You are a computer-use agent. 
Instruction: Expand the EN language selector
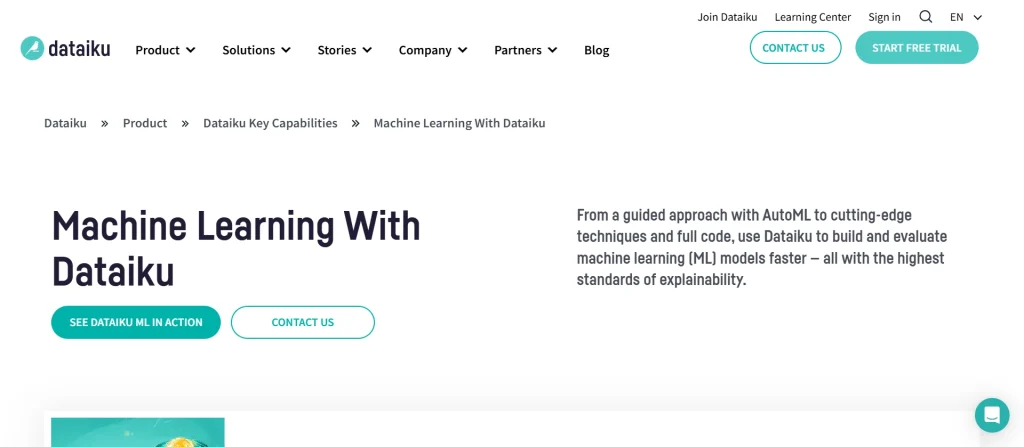point(965,17)
